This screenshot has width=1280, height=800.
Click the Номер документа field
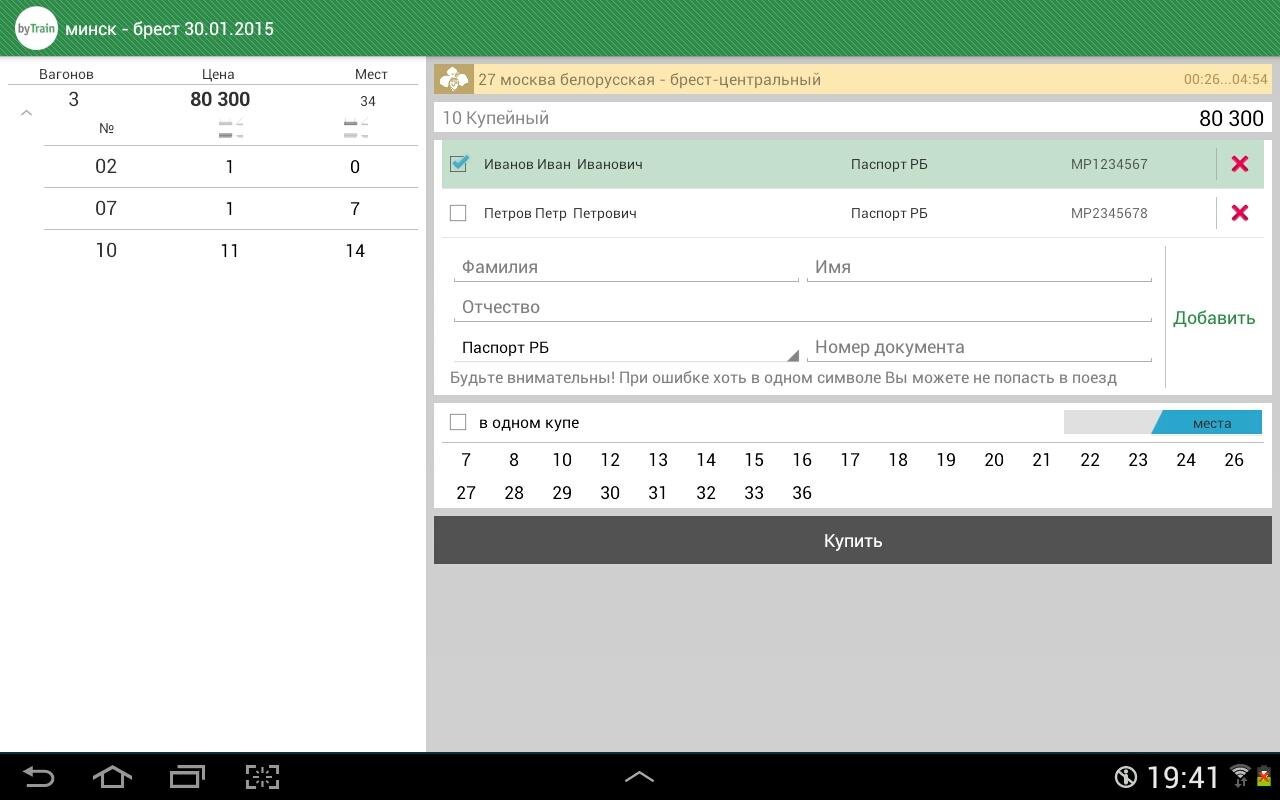(980, 348)
